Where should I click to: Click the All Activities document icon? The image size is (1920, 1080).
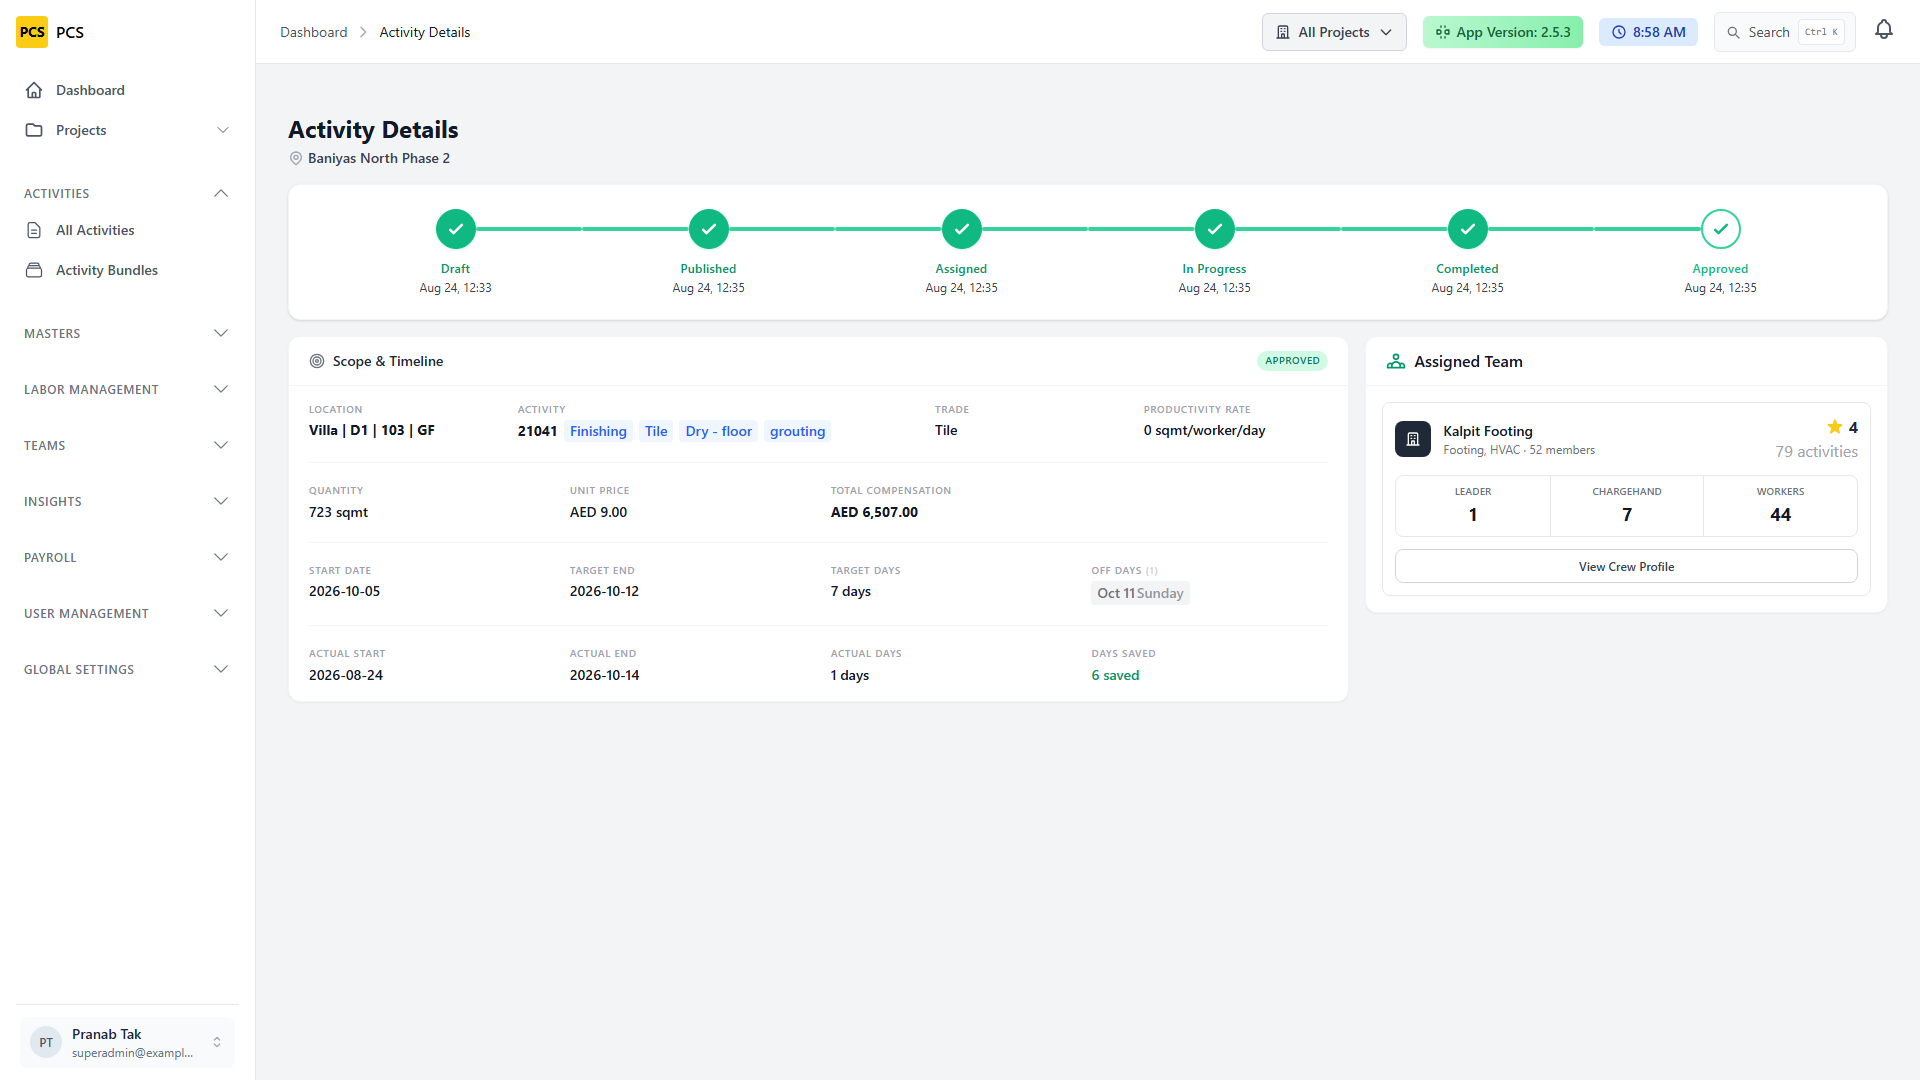pyautogui.click(x=34, y=230)
